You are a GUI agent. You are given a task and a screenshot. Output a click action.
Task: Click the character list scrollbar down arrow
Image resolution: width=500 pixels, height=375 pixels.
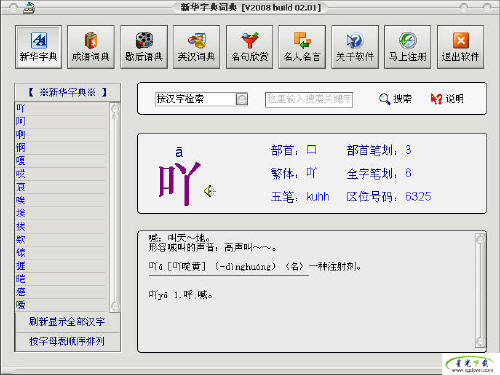click(115, 306)
